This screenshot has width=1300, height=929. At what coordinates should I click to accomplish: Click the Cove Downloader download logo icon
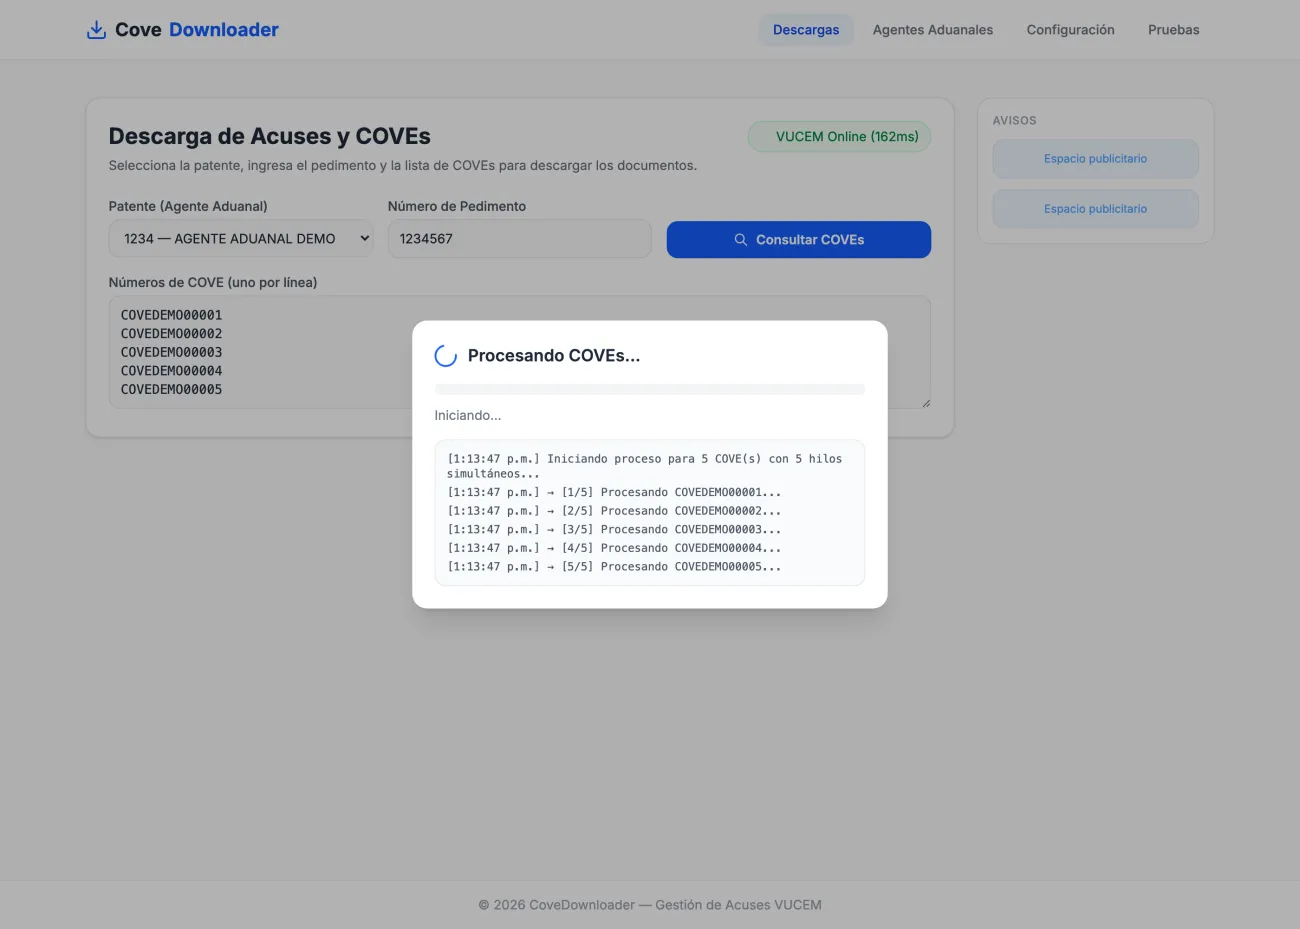(x=96, y=30)
